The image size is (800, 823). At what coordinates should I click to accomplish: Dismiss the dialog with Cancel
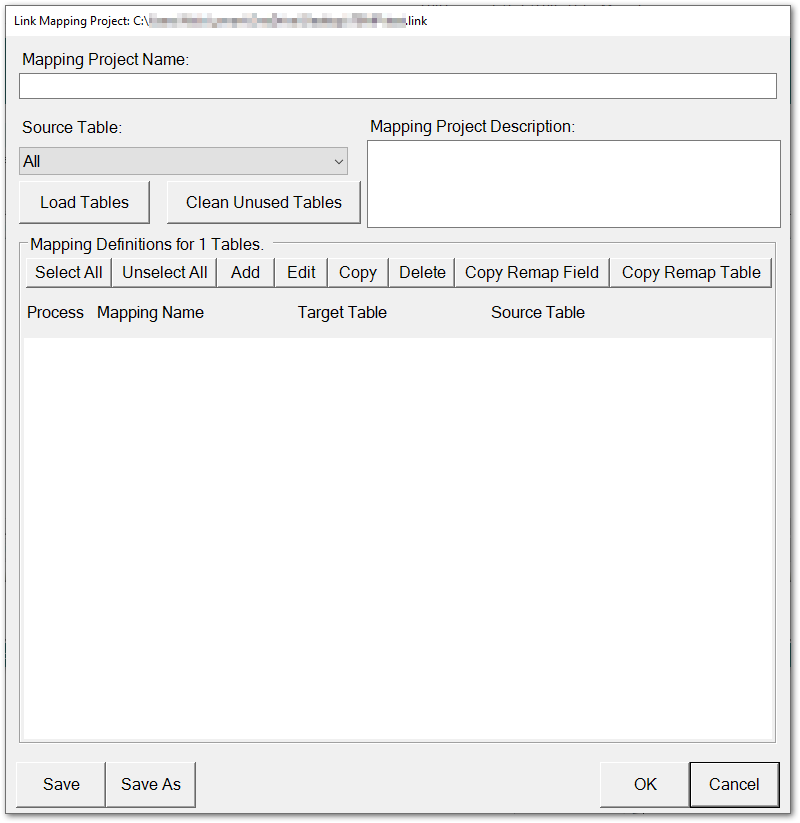(x=734, y=784)
